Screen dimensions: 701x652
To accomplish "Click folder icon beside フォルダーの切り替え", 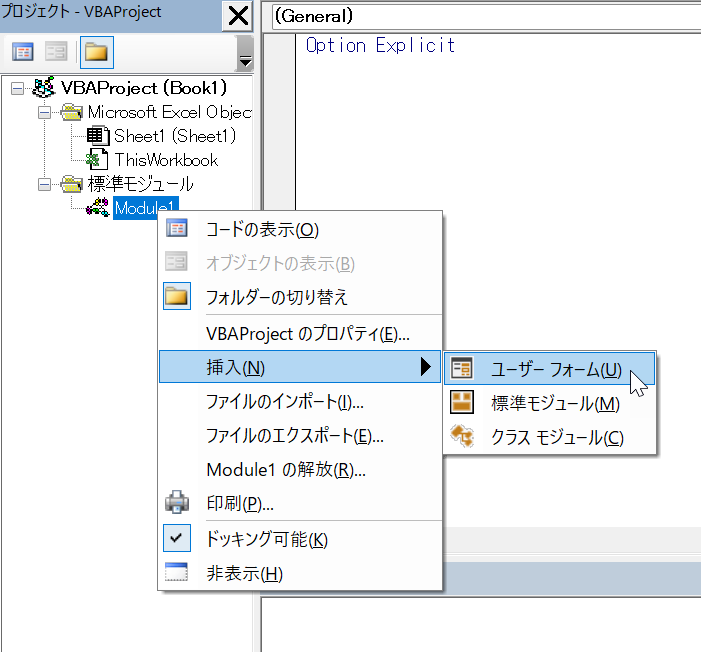I will (x=177, y=296).
